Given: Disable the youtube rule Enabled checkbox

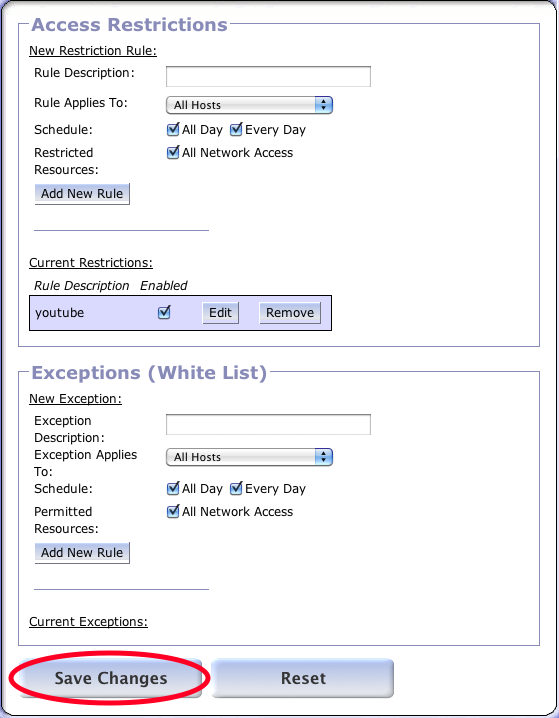Looking at the screenshot, I should coord(164,313).
